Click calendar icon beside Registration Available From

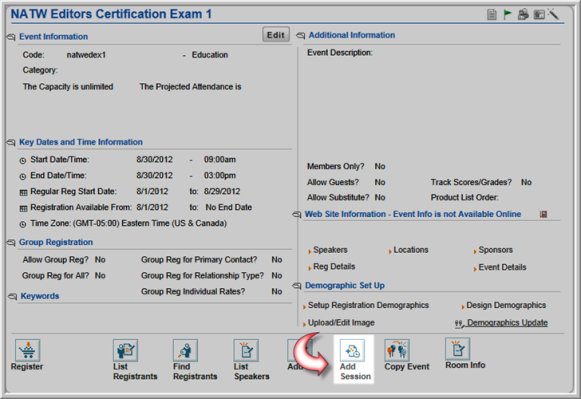pos(23,209)
